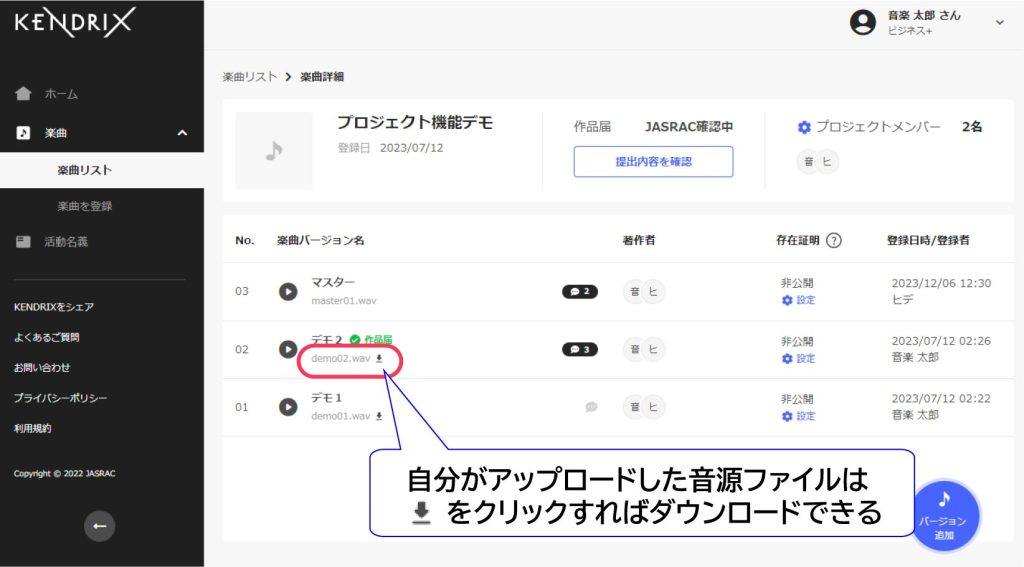The width and height of the screenshot is (1024, 567).
Task: Play the マスター version track
Action: pyautogui.click(x=288, y=291)
